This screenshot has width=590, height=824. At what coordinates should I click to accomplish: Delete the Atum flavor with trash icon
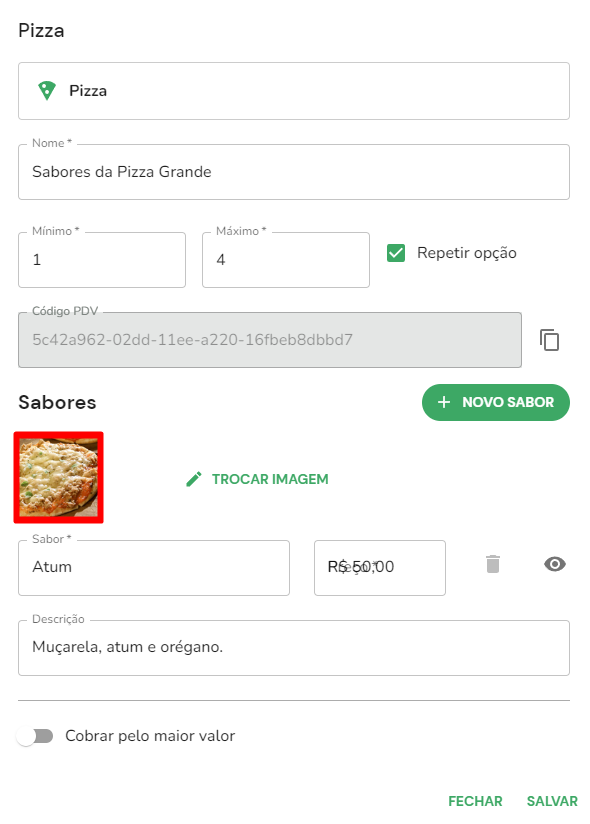pos(493,564)
